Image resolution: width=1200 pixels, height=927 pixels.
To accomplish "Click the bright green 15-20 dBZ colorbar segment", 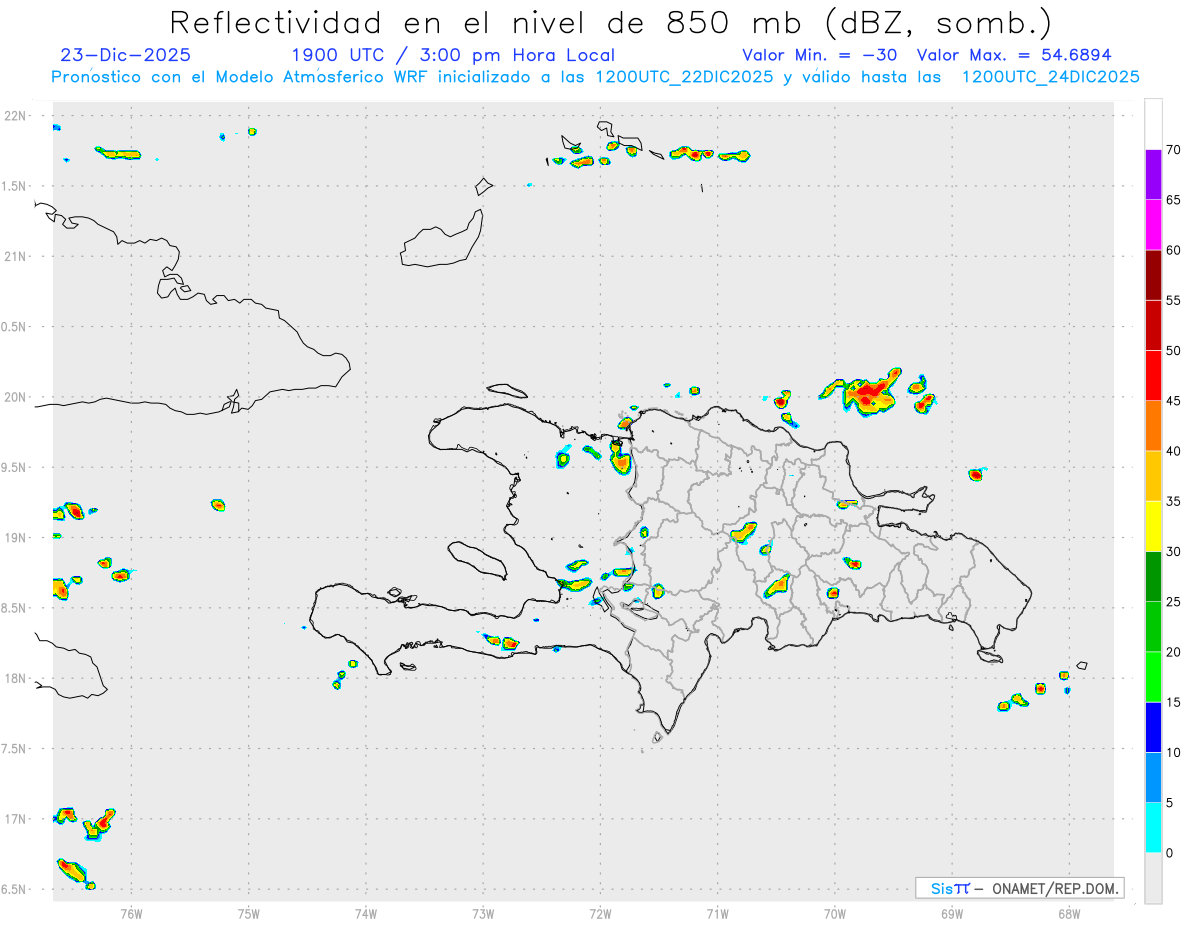I will pos(1154,677).
